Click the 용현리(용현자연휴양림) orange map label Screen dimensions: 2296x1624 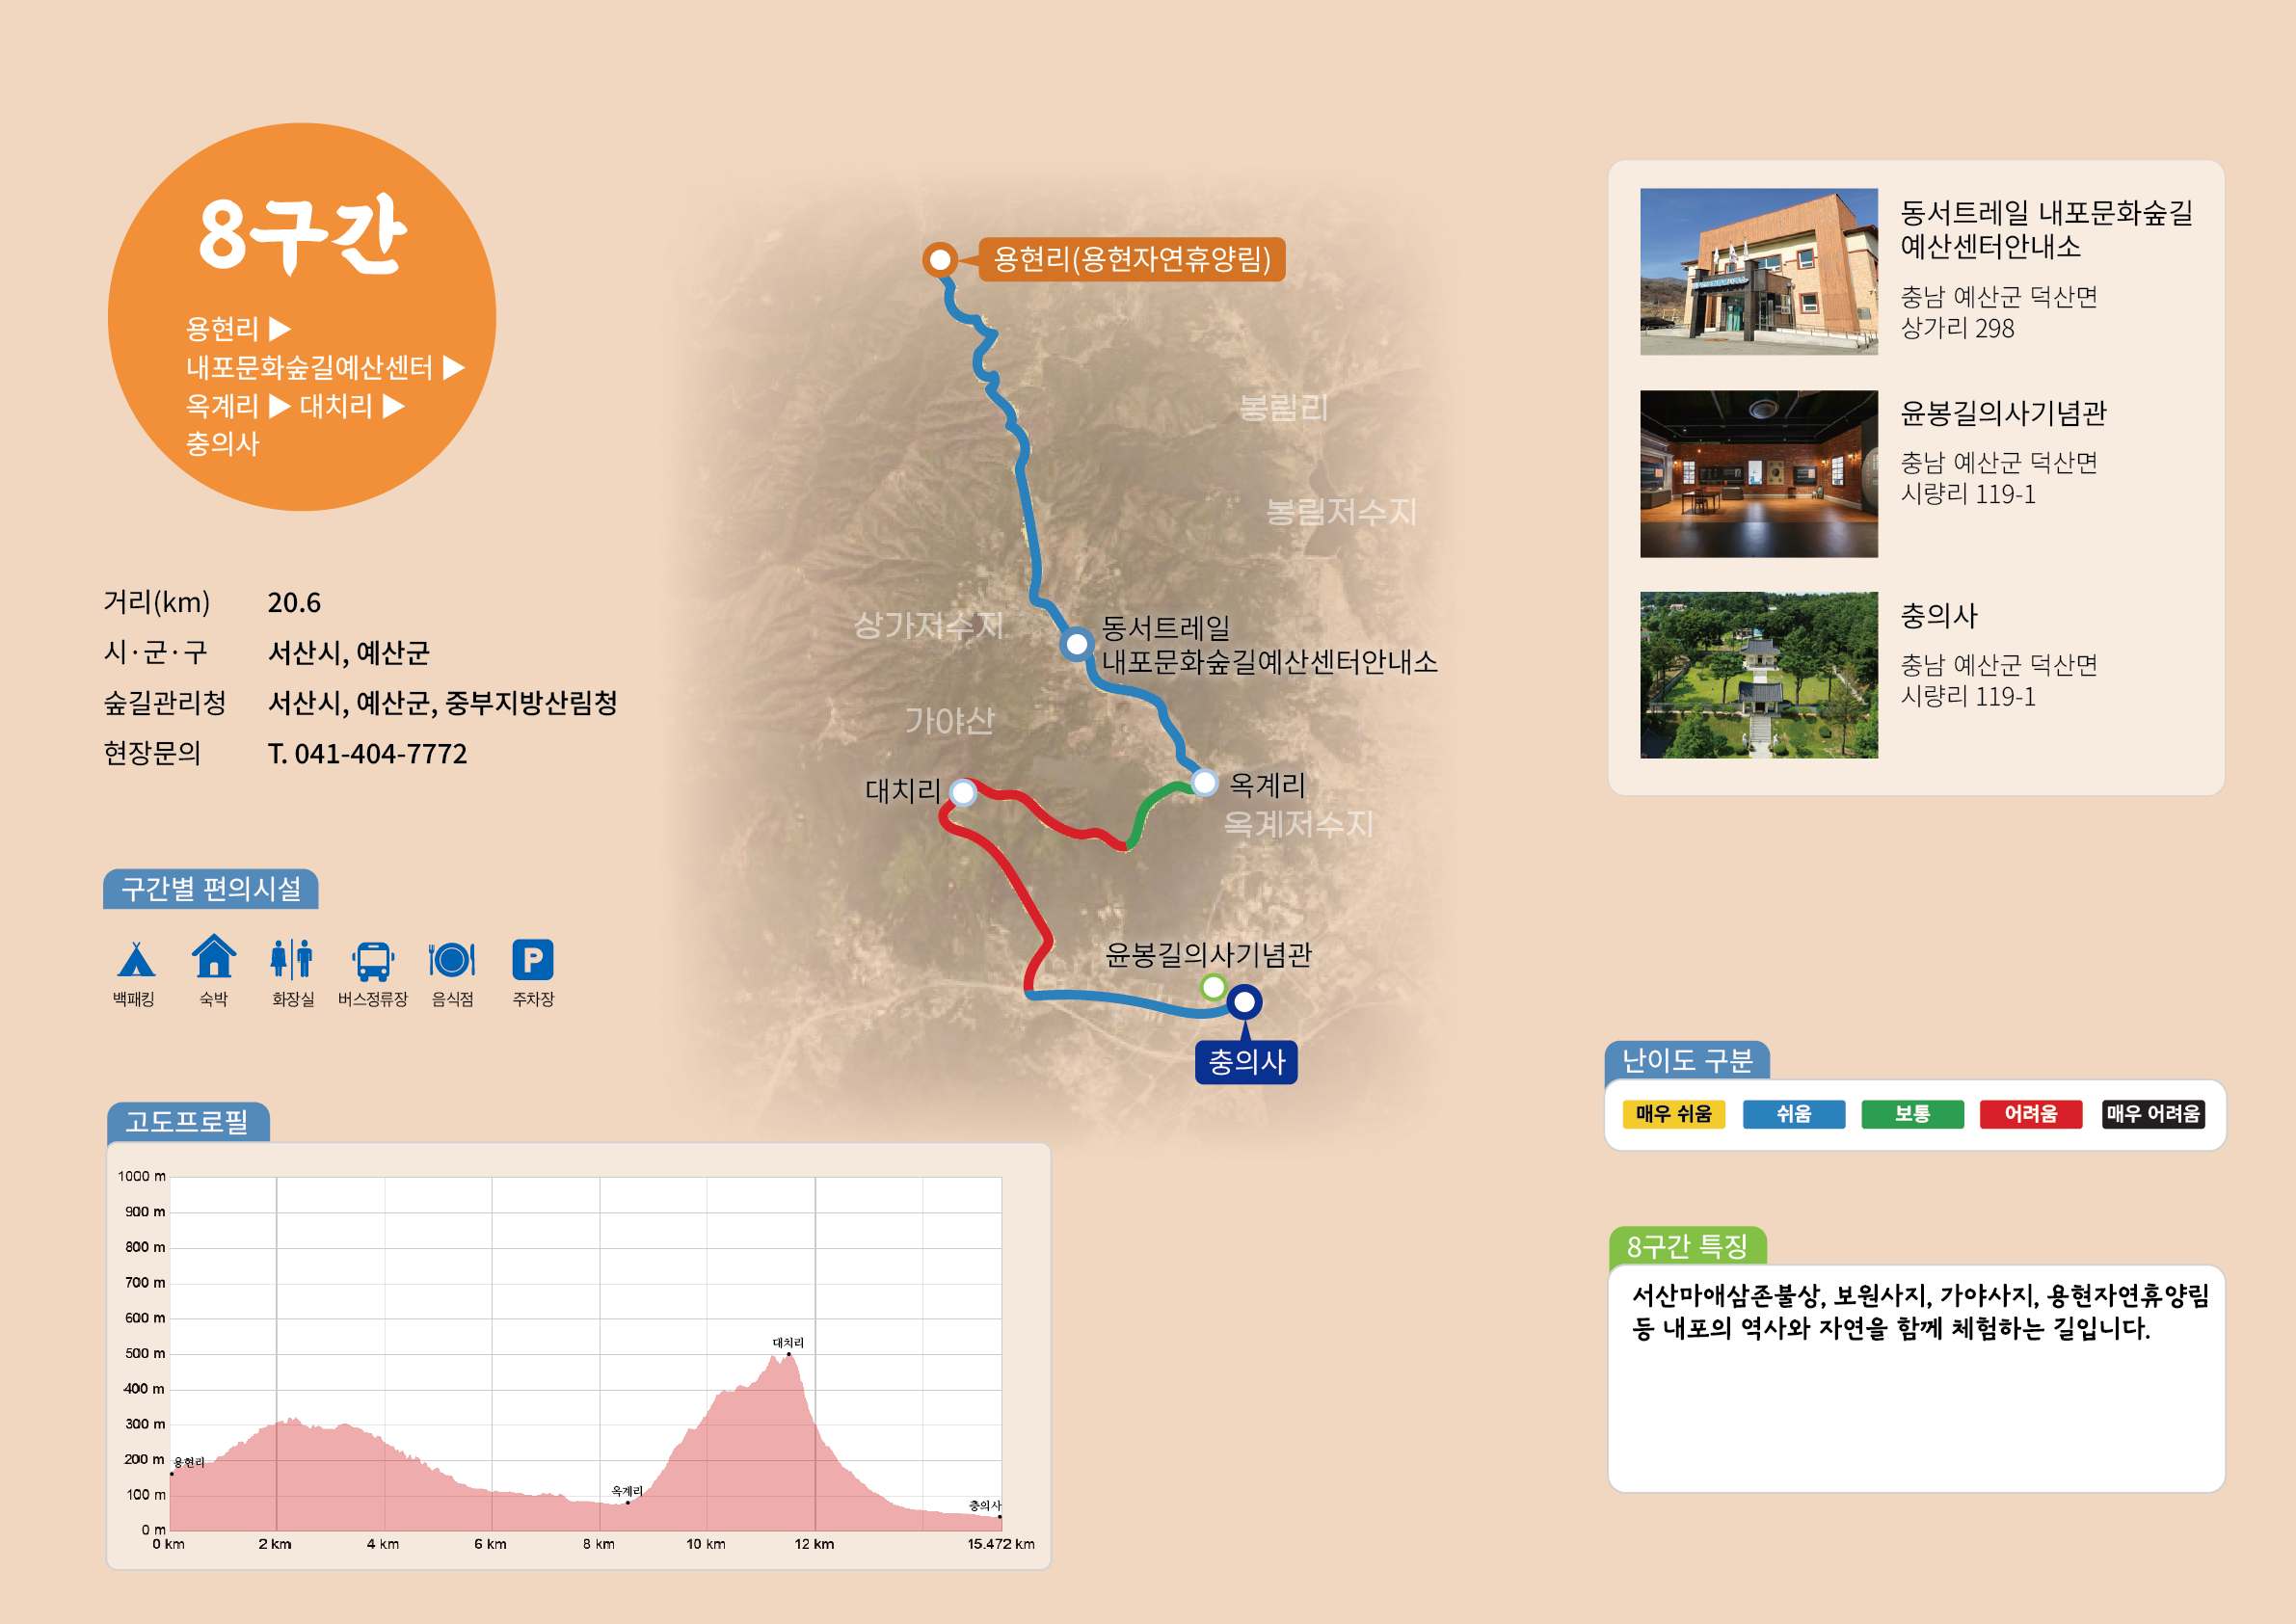tap(1132, 260)
